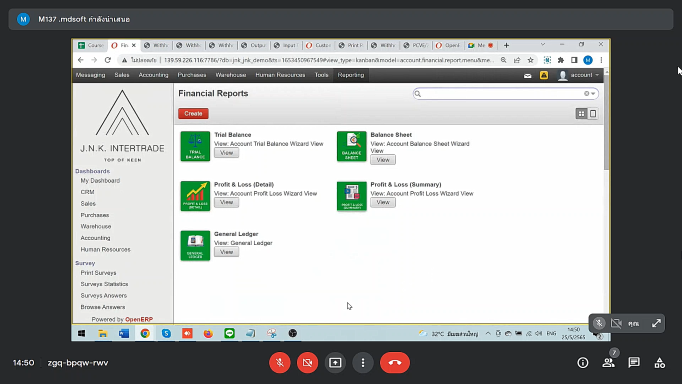Open the OpenERP messages envelope icon
This screenshot has width=682, height=384.
528,75
